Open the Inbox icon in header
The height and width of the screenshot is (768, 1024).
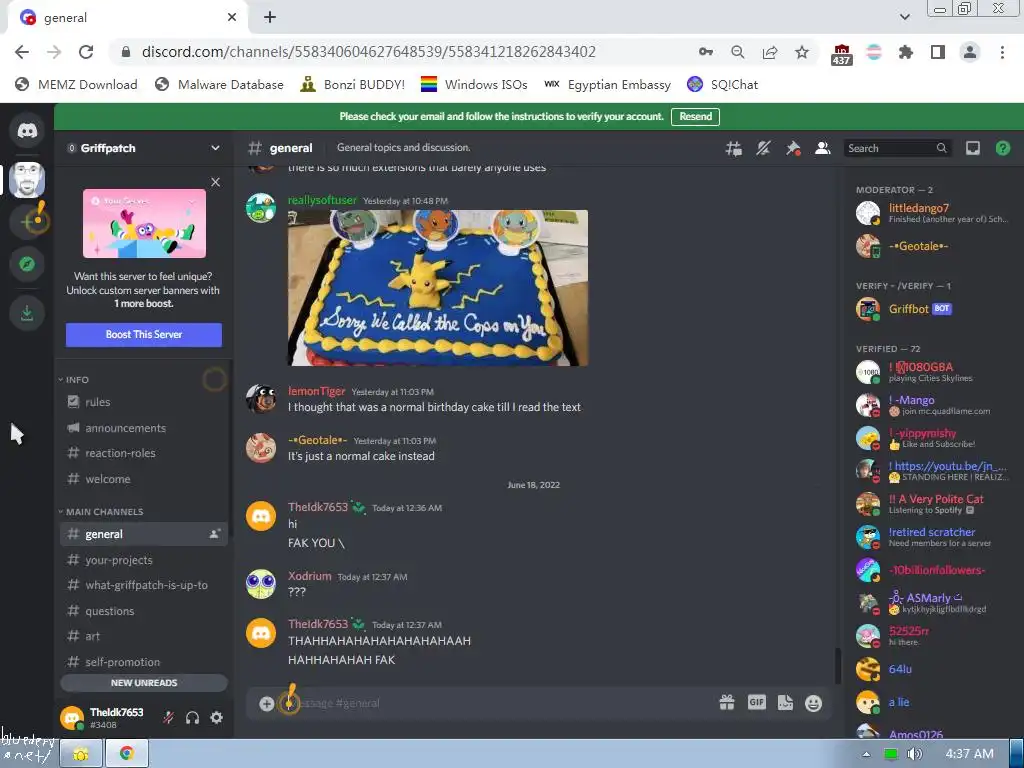pyautogui.click(x=972, y=148)
